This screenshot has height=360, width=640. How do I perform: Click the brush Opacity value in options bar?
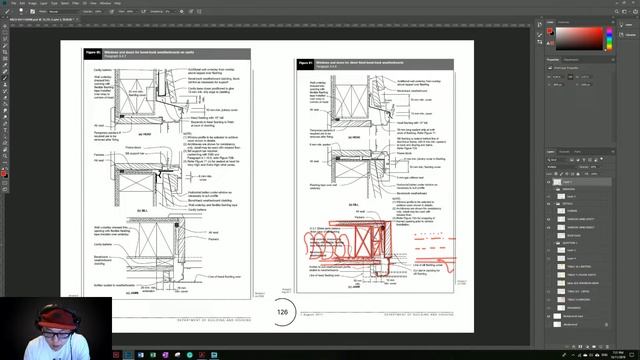pyautogui.click(x=99, y=11)
